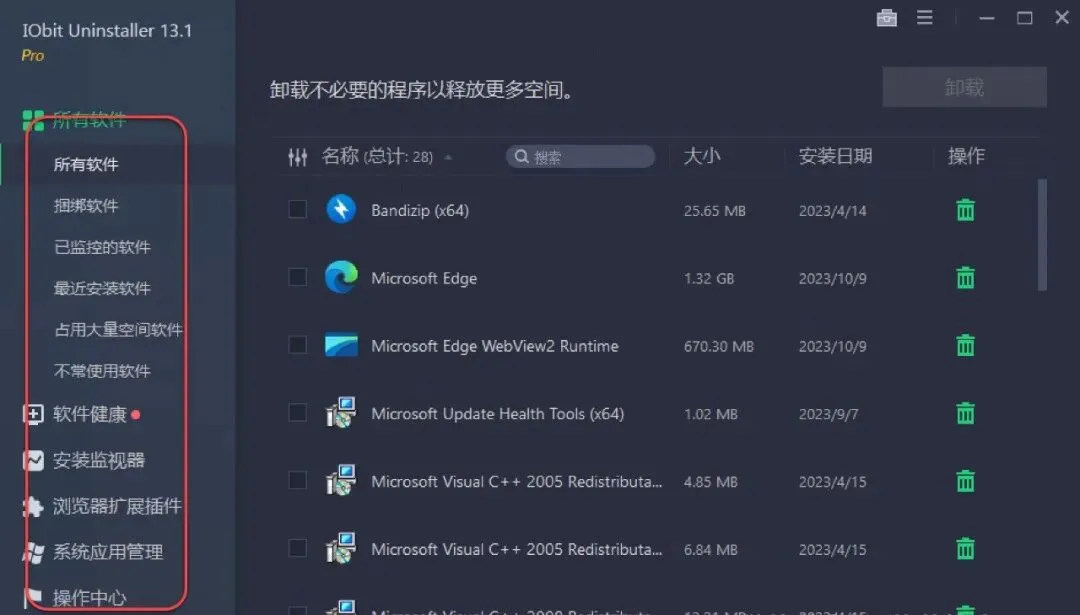The image size is (1080, 615).
Task: Click Microsoft Update Health Tools (x64) name
Action: coord(497,414)
